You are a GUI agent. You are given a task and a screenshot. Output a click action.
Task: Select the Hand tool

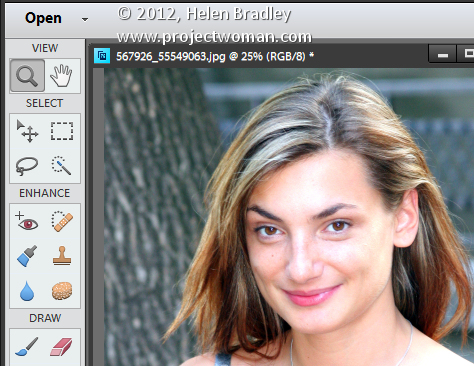coord(62,76)
